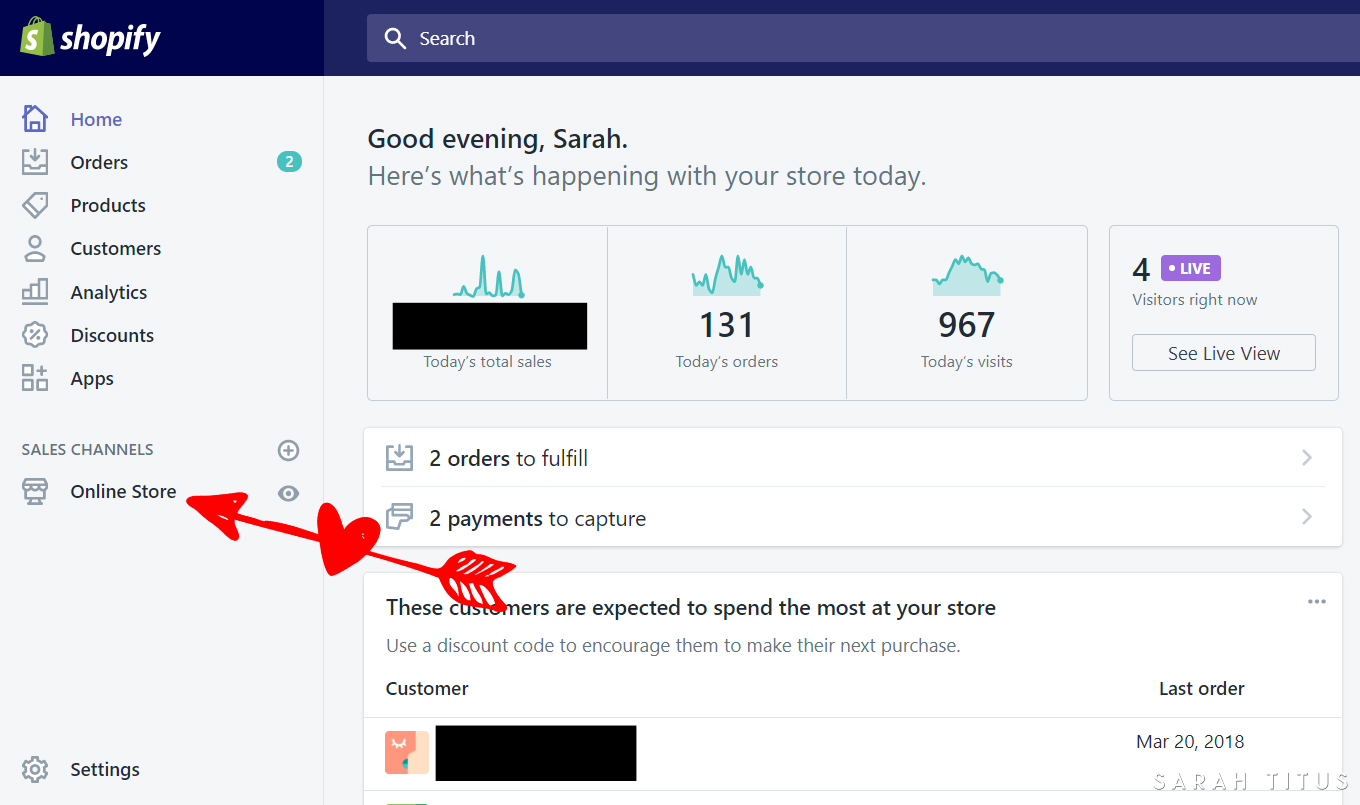
Task: Click the See Live View button
Action: point(1224,353)
